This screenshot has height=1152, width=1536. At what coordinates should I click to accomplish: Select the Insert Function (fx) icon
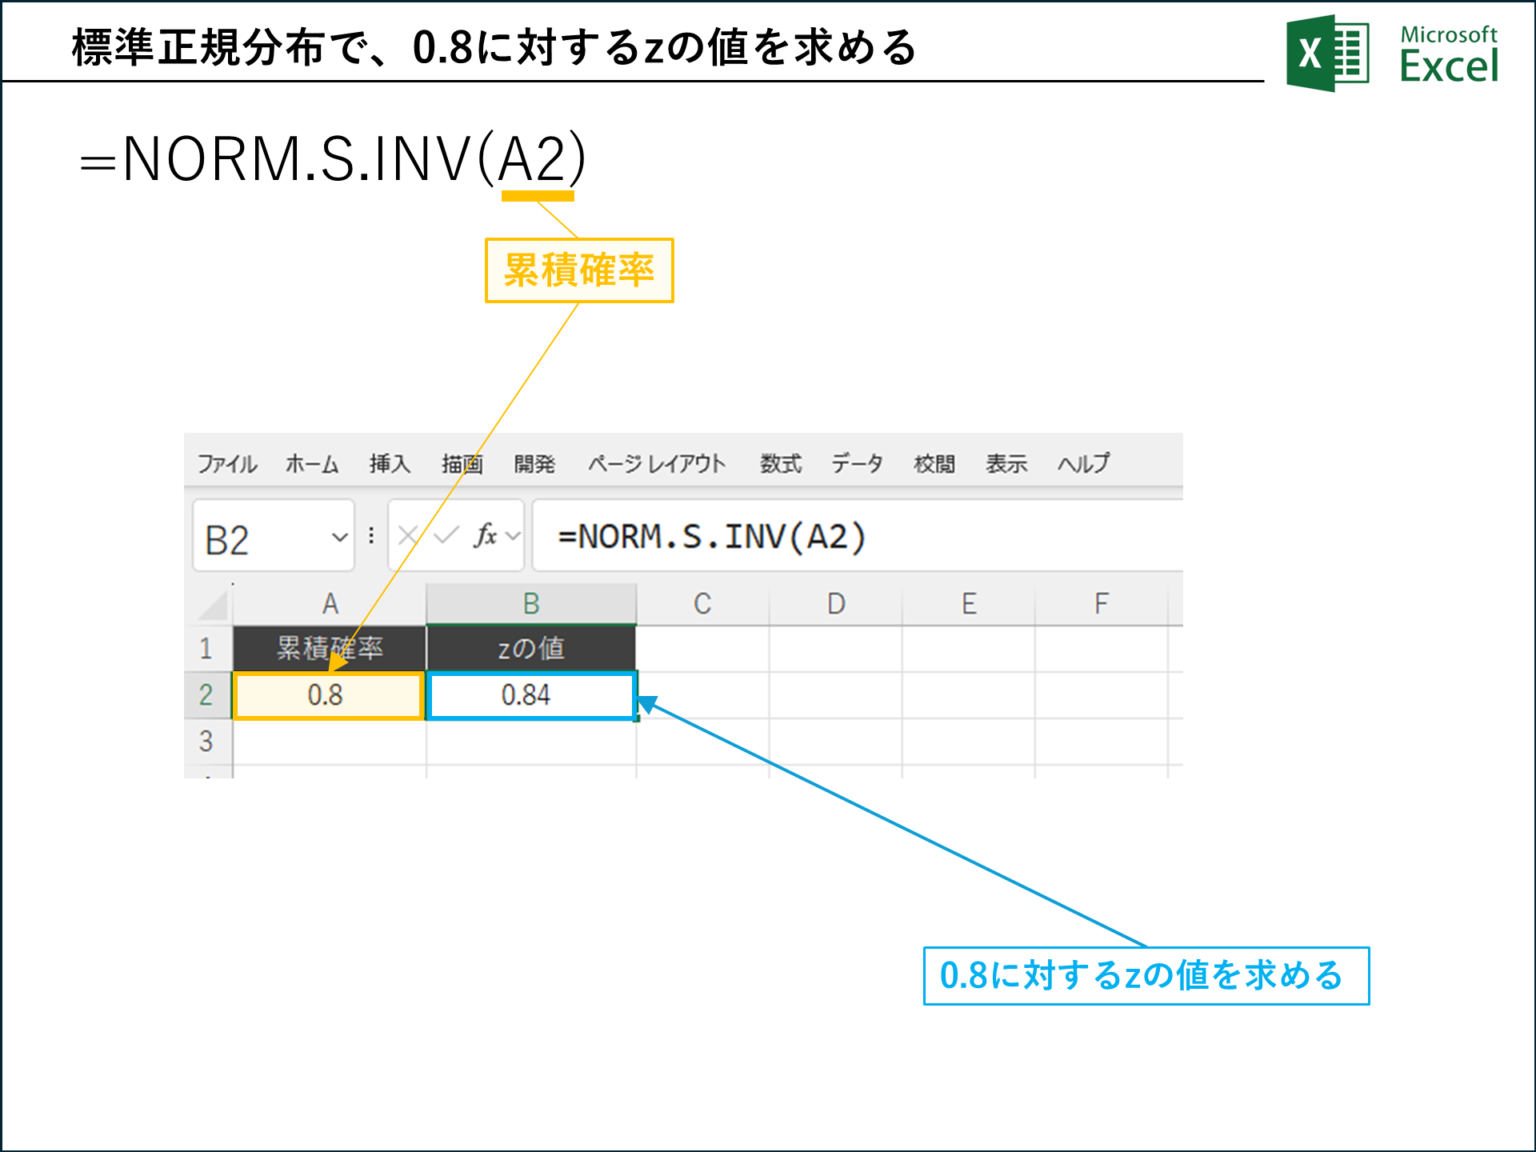pos(486,535)
